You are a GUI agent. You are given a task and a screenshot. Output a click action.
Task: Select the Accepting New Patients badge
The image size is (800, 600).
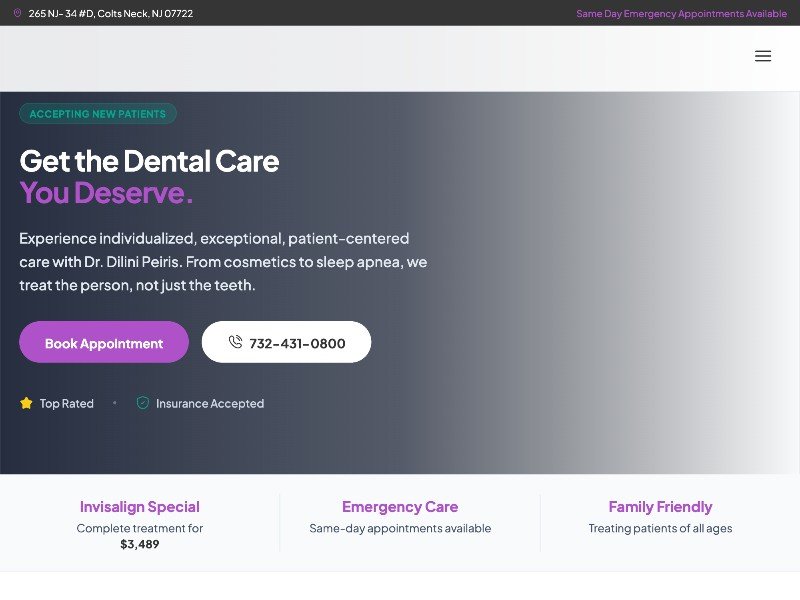pyautogui.click(x=98, y=114)
